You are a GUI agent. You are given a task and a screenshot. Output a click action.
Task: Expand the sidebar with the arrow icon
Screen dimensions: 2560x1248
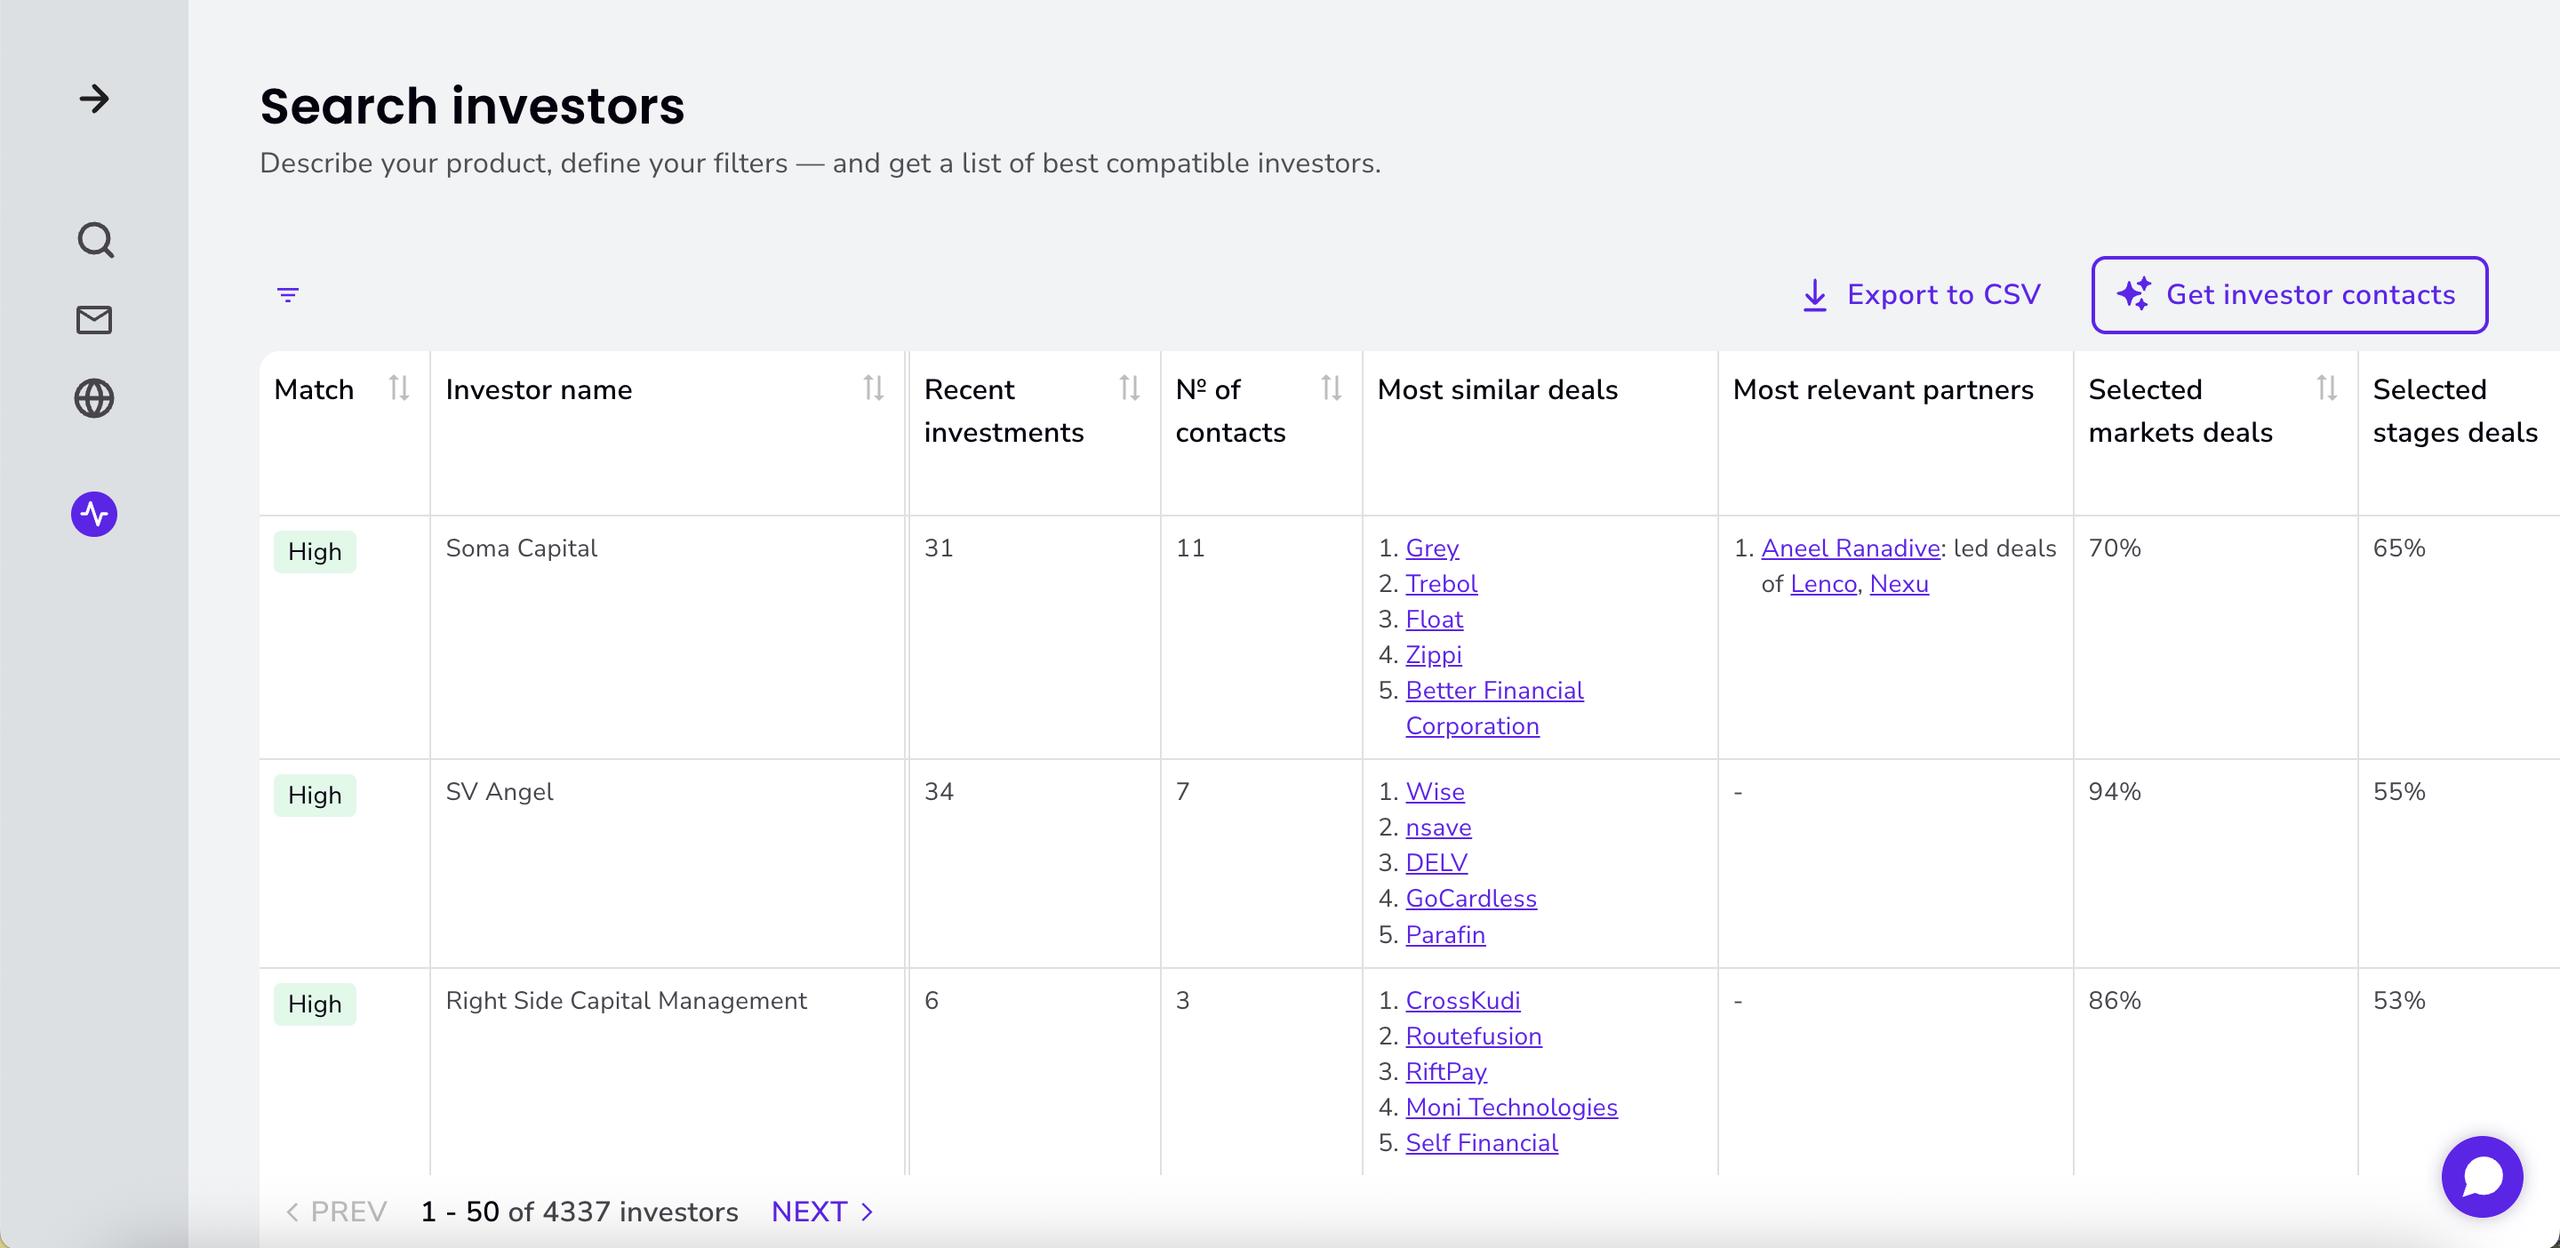click(x=94, y=99)
